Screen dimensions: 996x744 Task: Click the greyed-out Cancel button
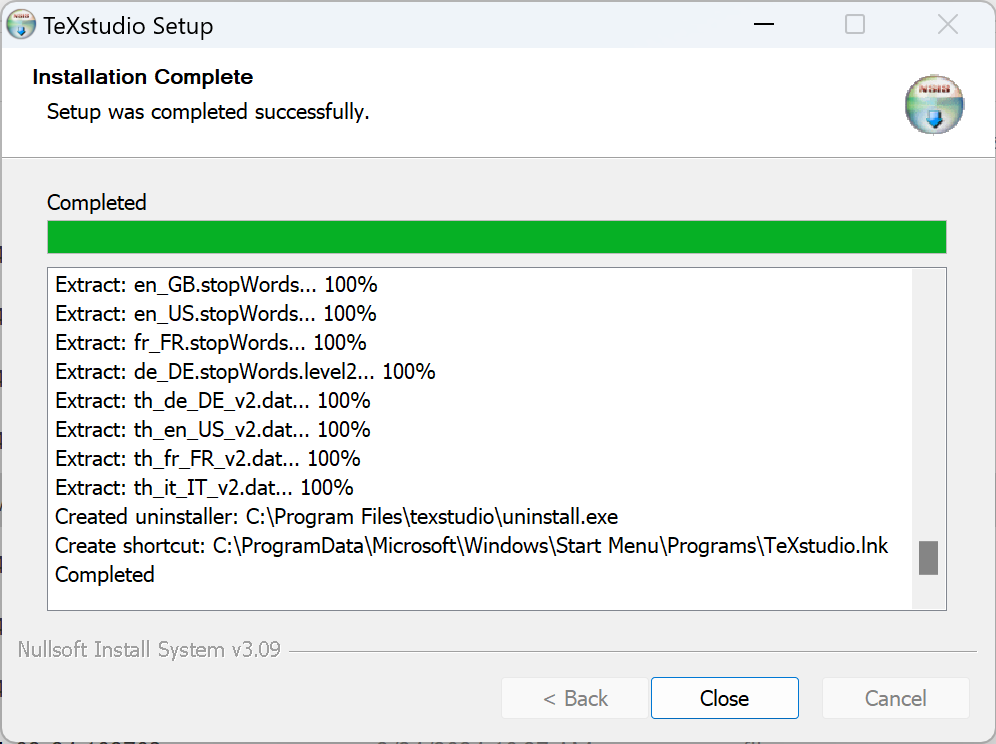895,698
